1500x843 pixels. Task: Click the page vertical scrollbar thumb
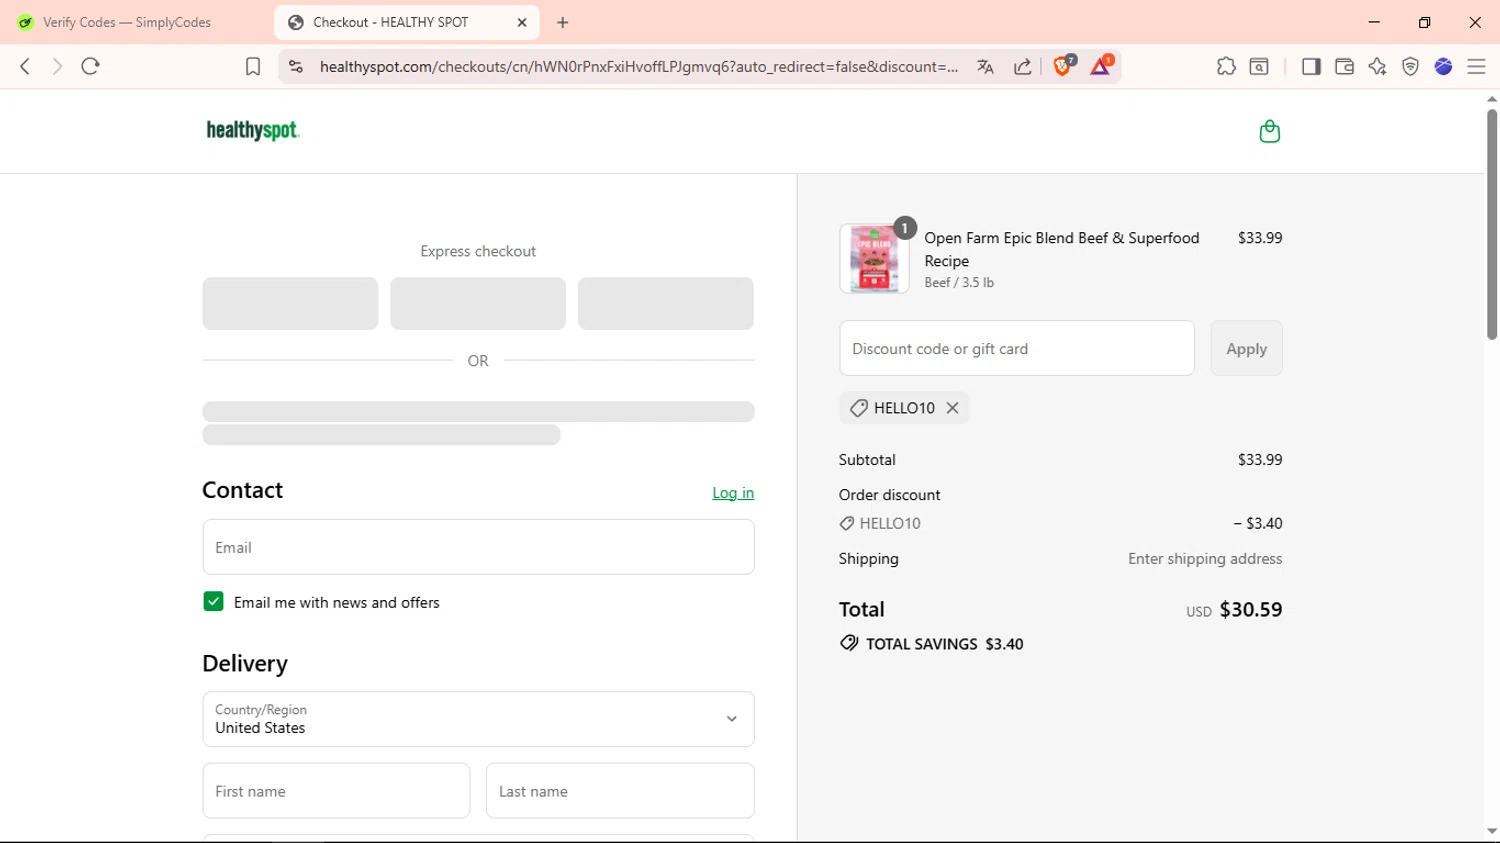(1492, 224)
